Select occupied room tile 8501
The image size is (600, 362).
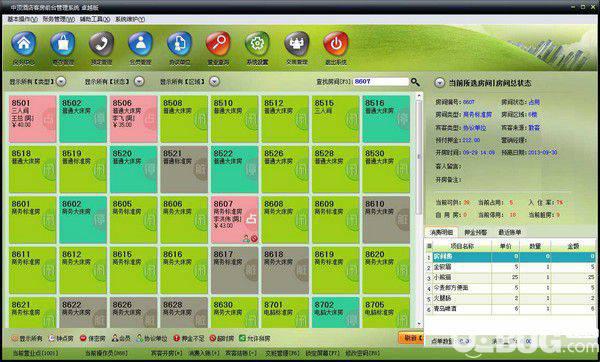tap(33, 119)
